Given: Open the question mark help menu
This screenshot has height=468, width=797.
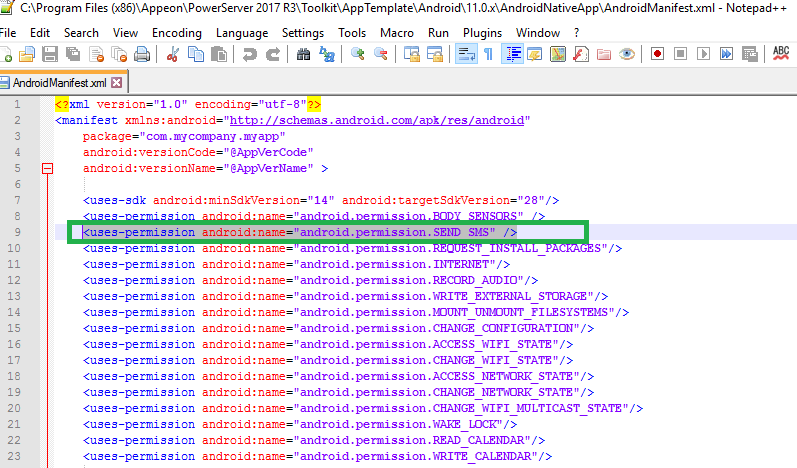Looking at the screenshot, I should 576,33.
